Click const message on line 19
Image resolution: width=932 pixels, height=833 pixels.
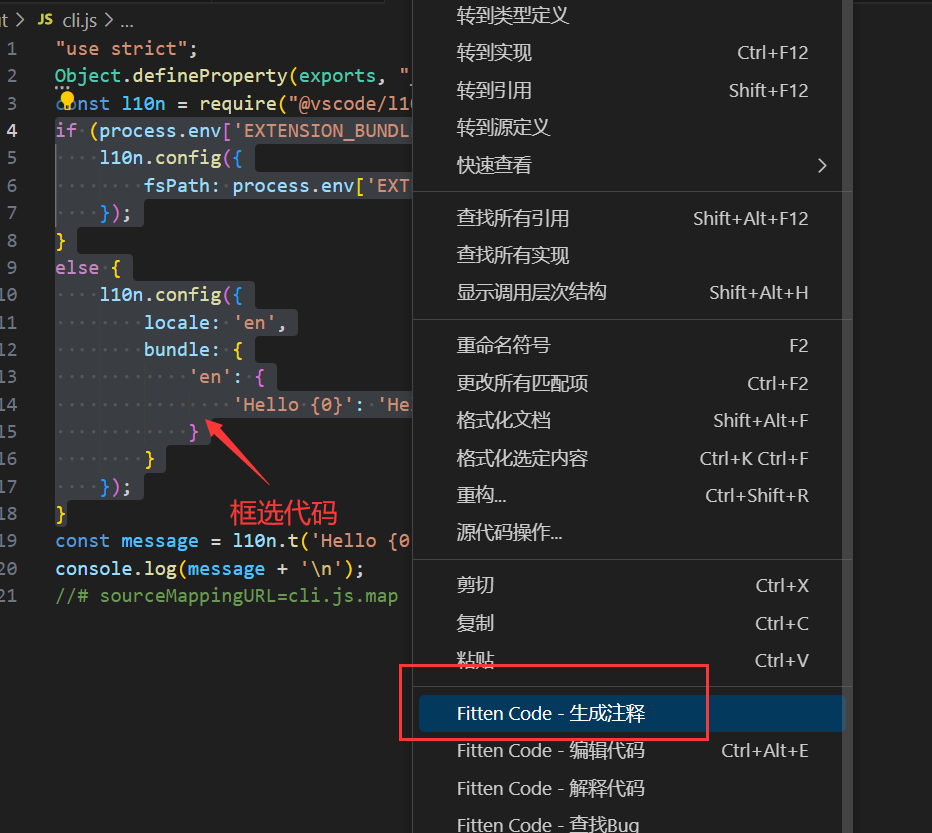[127, 541]
